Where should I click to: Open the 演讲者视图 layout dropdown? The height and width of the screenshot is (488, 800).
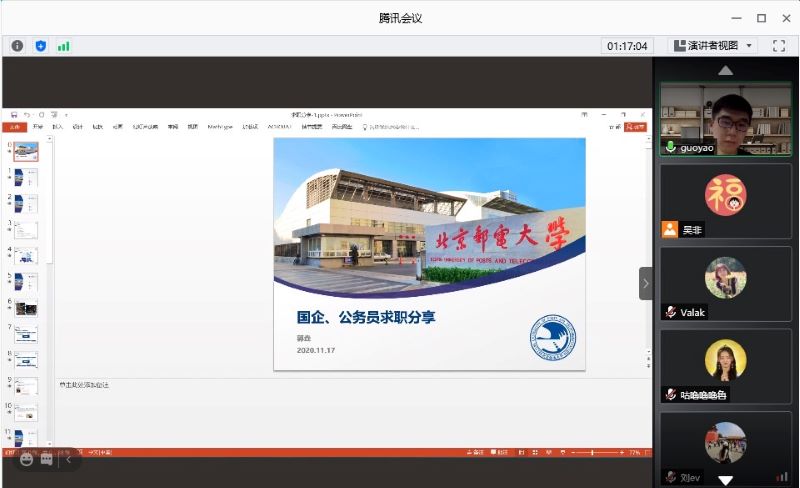pyautogui.click(x=713, y=45)
